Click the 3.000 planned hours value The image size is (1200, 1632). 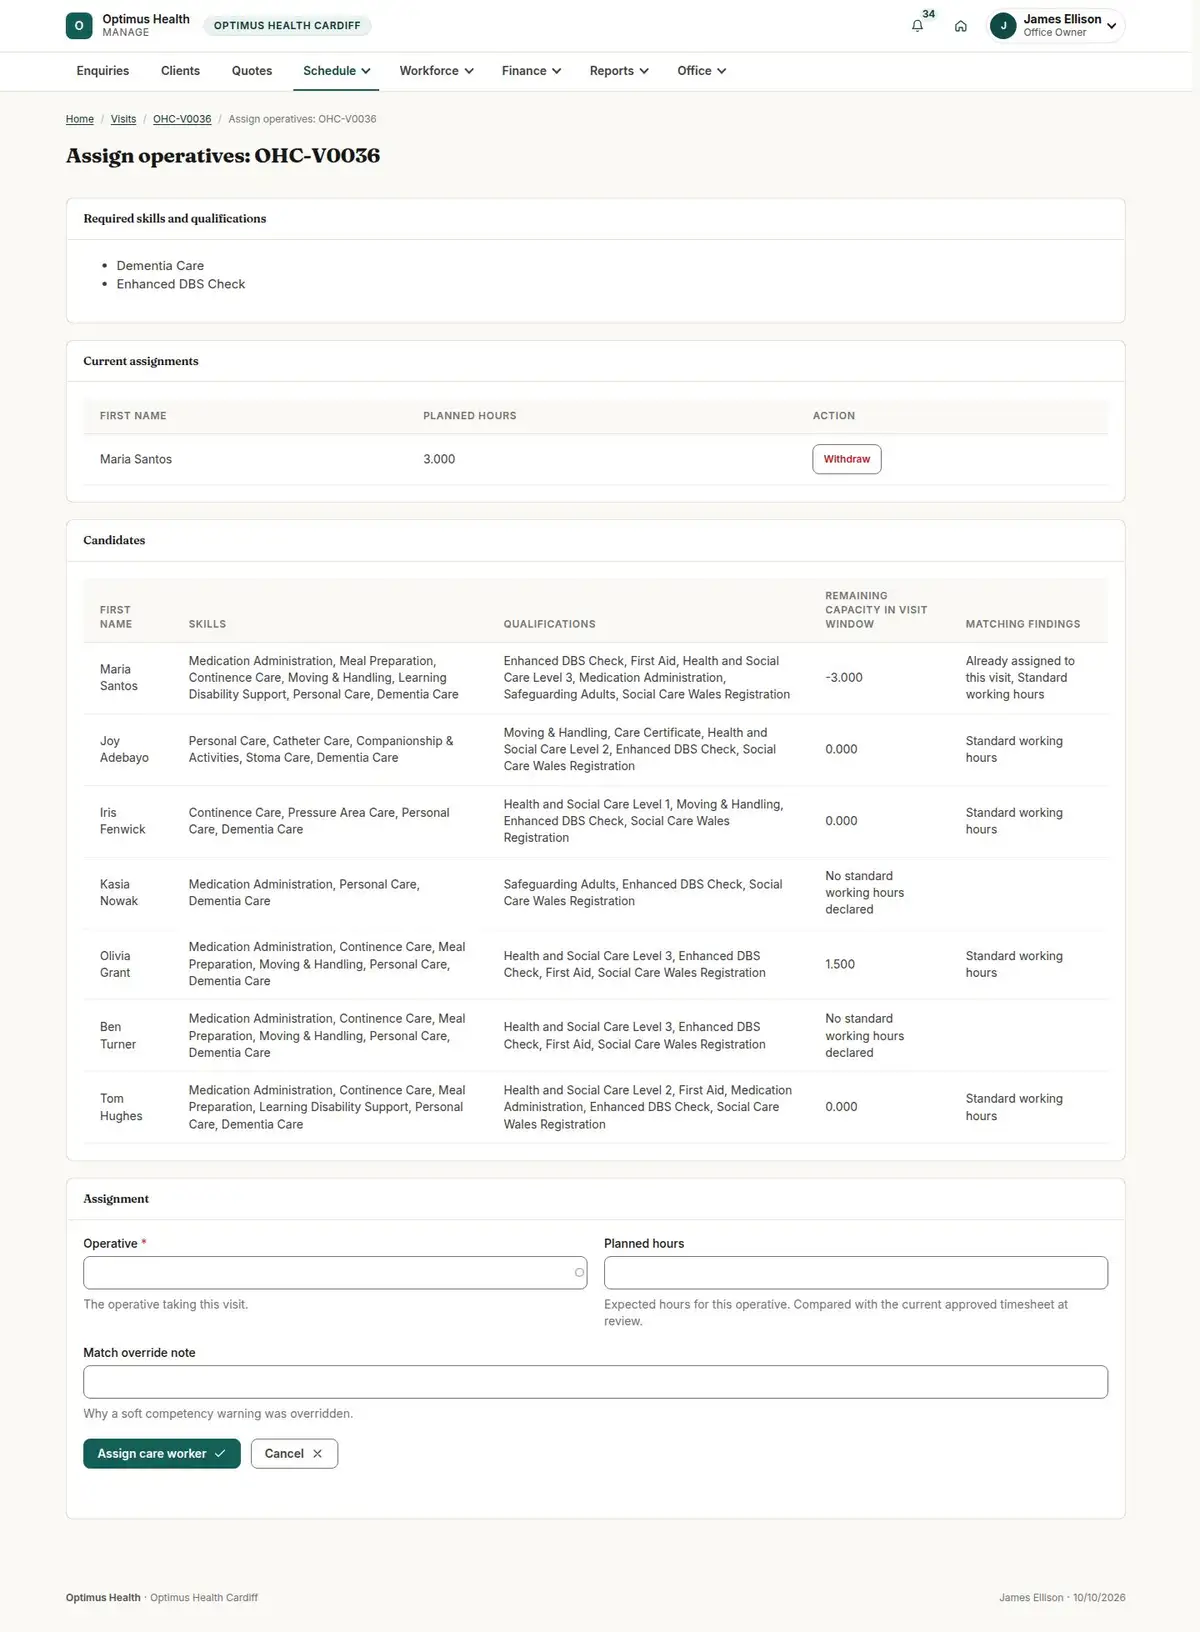pyautogui.click(x=439, y=459)
